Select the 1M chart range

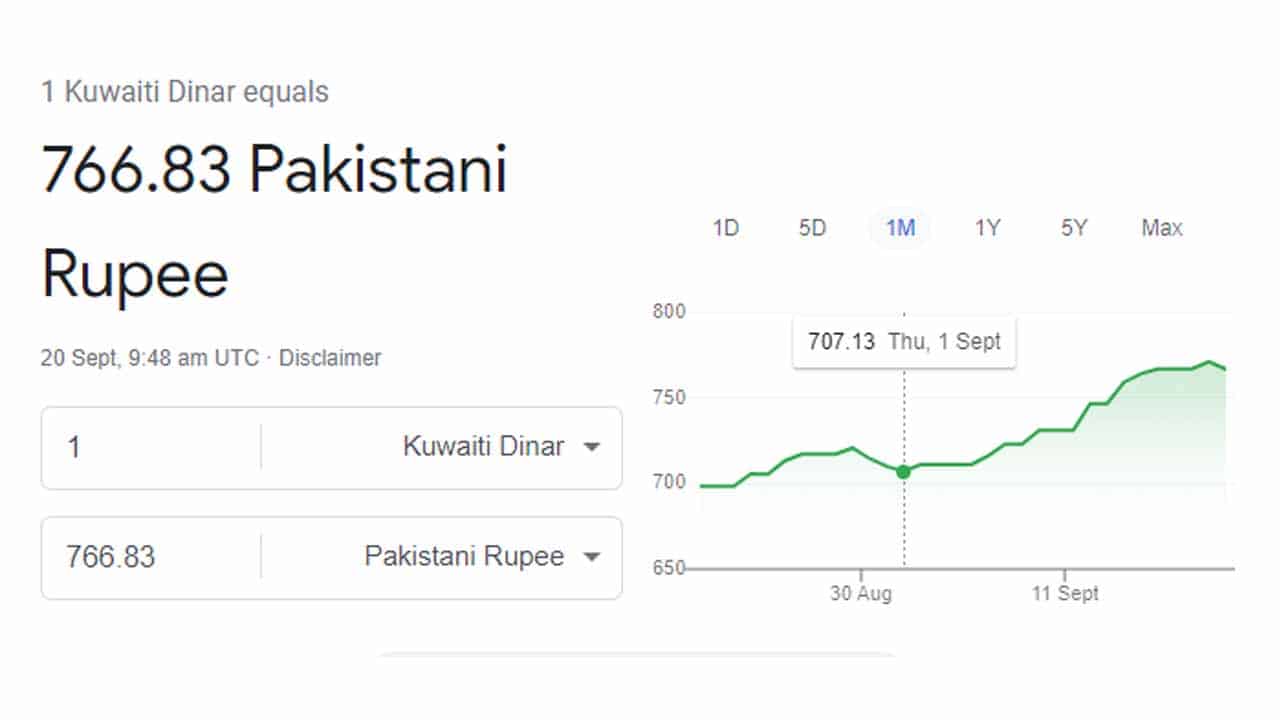click(x=900, y=228)
